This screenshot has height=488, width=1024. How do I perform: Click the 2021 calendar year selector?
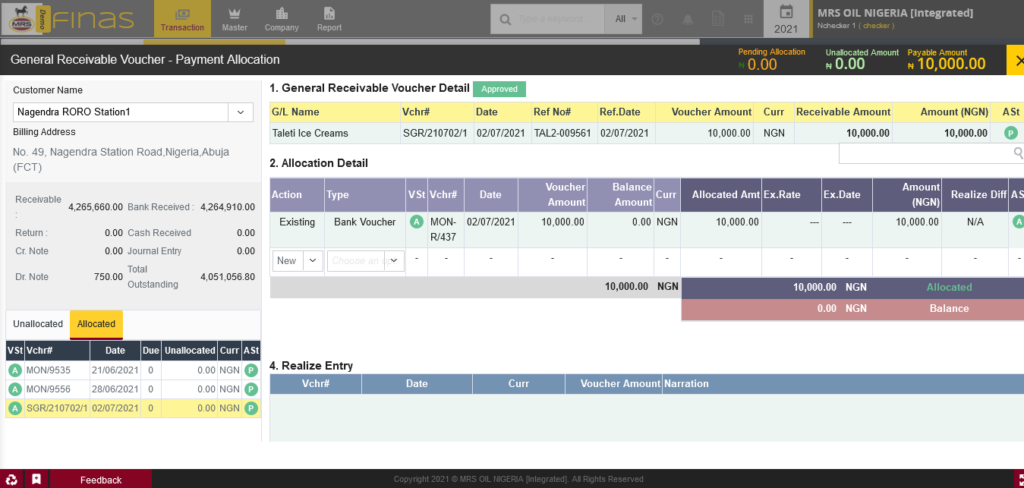coord(786,20)
